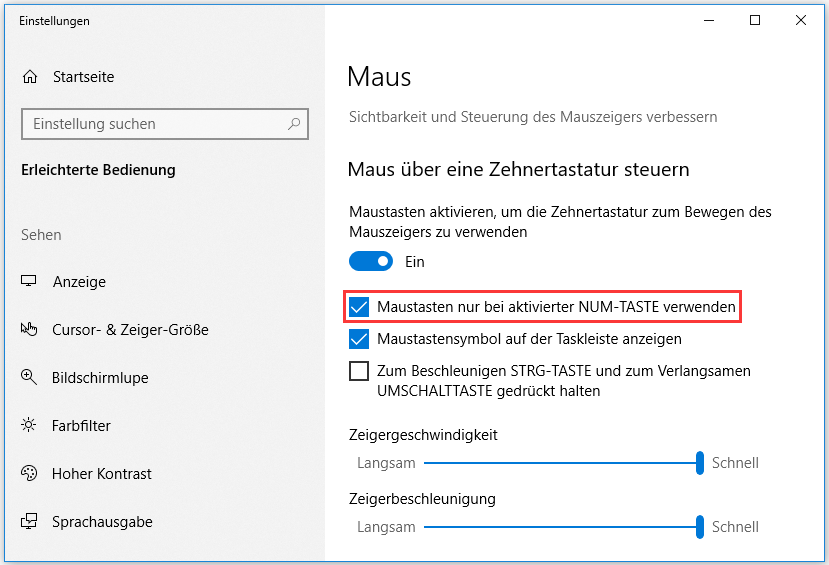This screenshot has width=829, height=565.
Task: Close the Einstellungen window
Action: [x=801, y=21]
